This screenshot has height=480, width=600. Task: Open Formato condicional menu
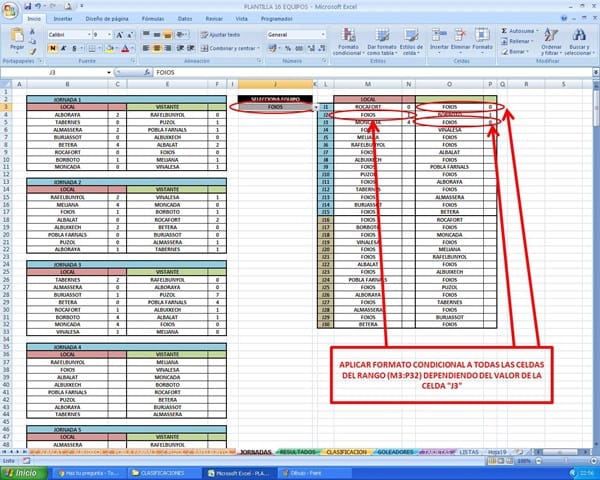tap(348, 41)
